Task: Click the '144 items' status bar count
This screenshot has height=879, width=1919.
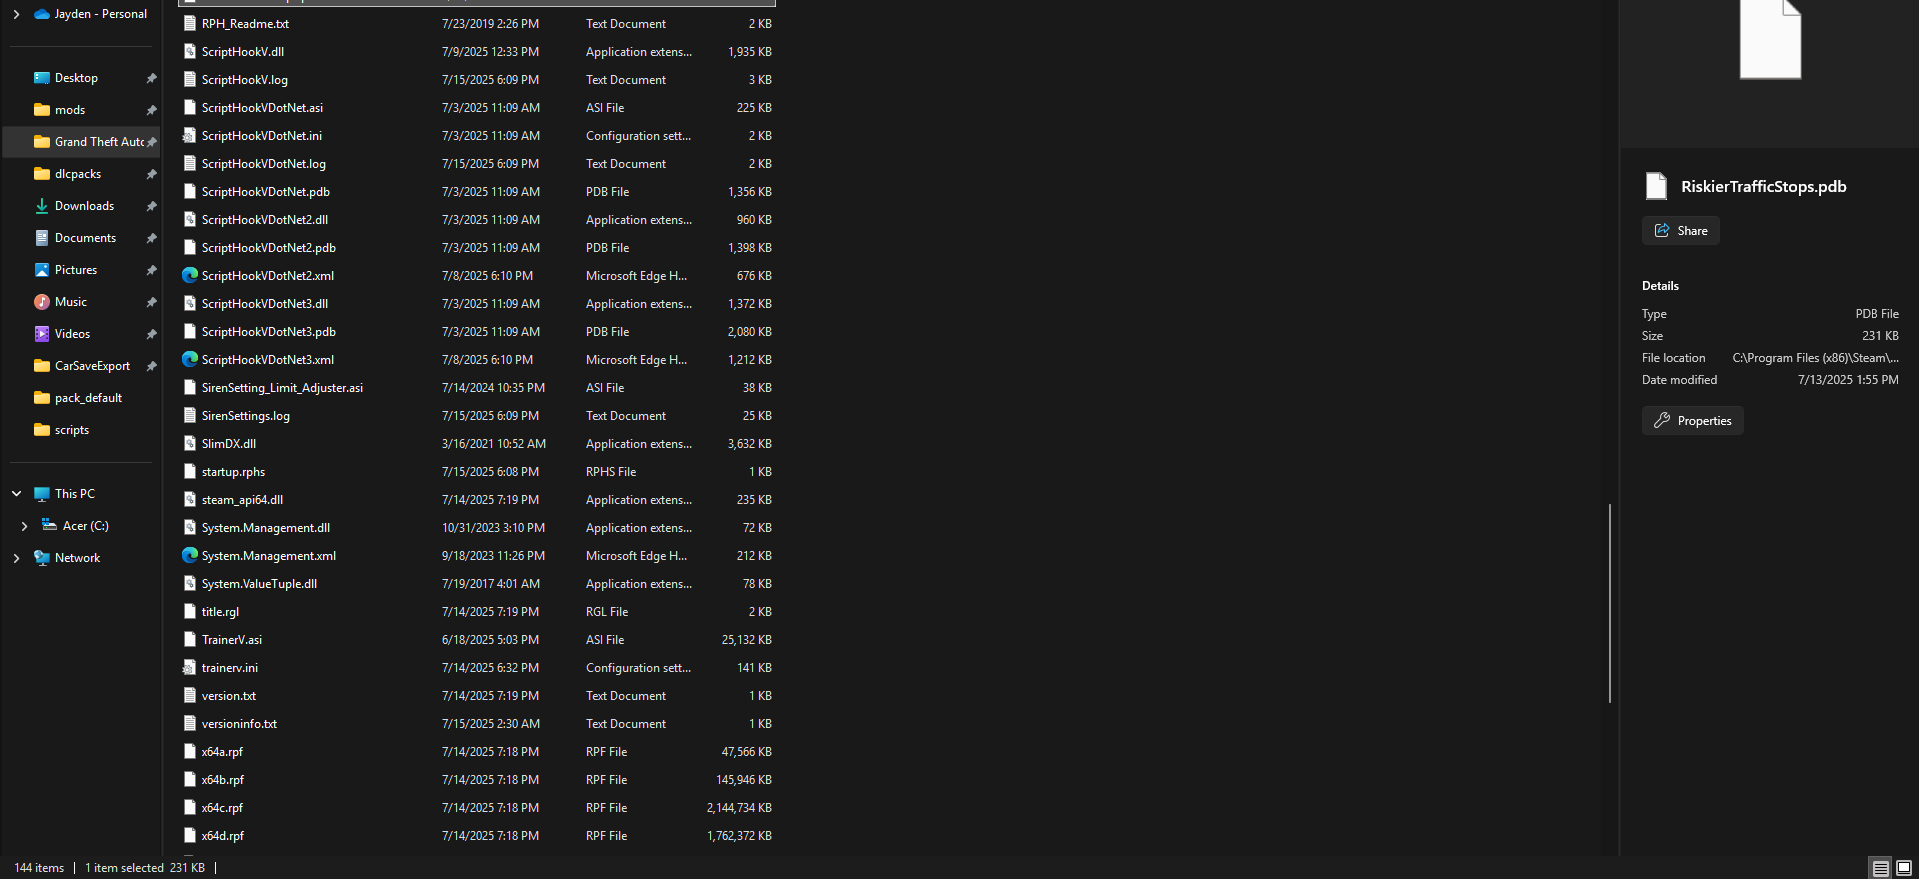Action: tap(39, 868)
